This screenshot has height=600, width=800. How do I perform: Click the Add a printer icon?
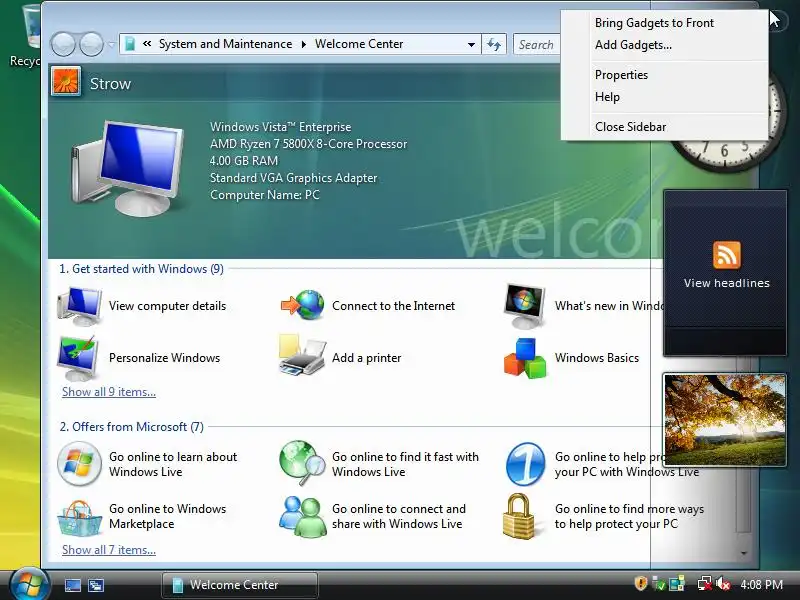coord(302,355)
